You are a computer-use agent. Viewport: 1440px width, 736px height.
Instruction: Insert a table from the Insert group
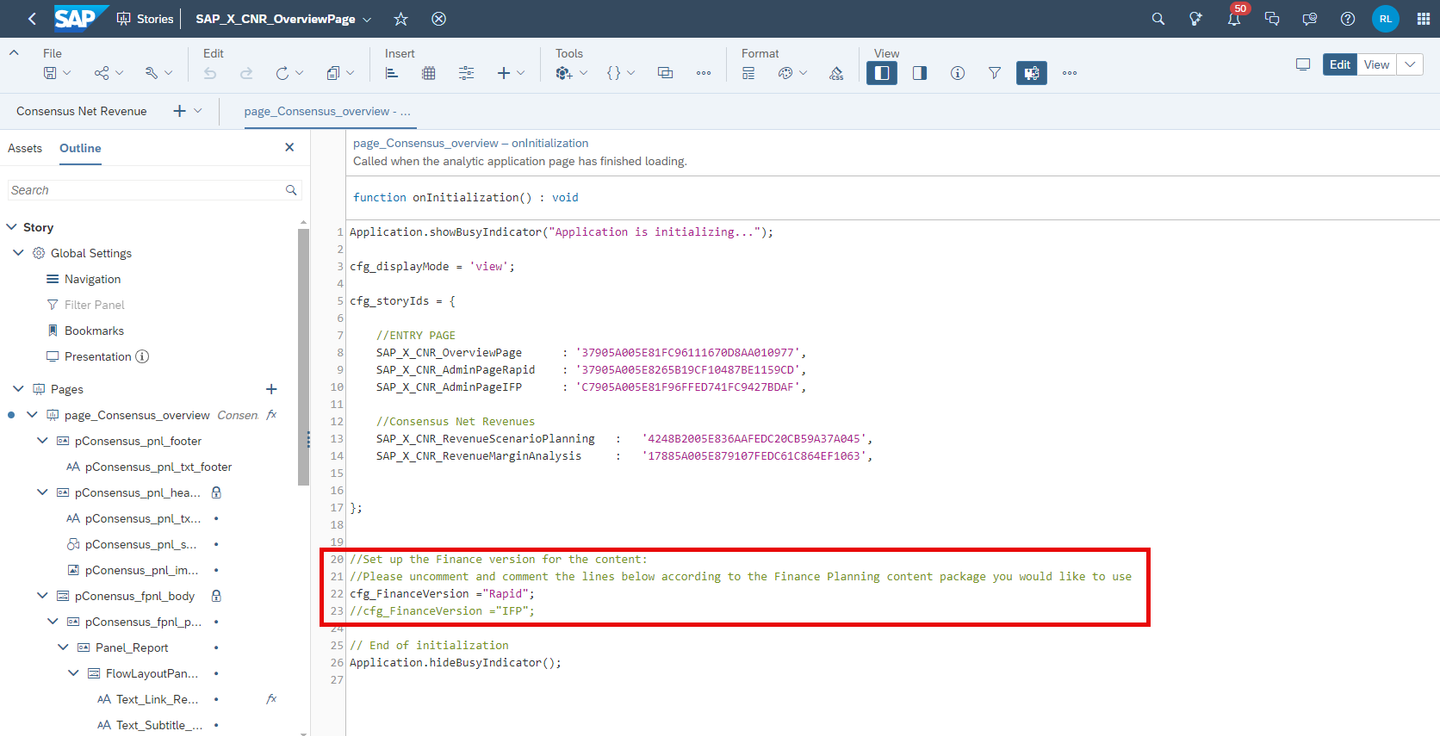click(429, 73)
